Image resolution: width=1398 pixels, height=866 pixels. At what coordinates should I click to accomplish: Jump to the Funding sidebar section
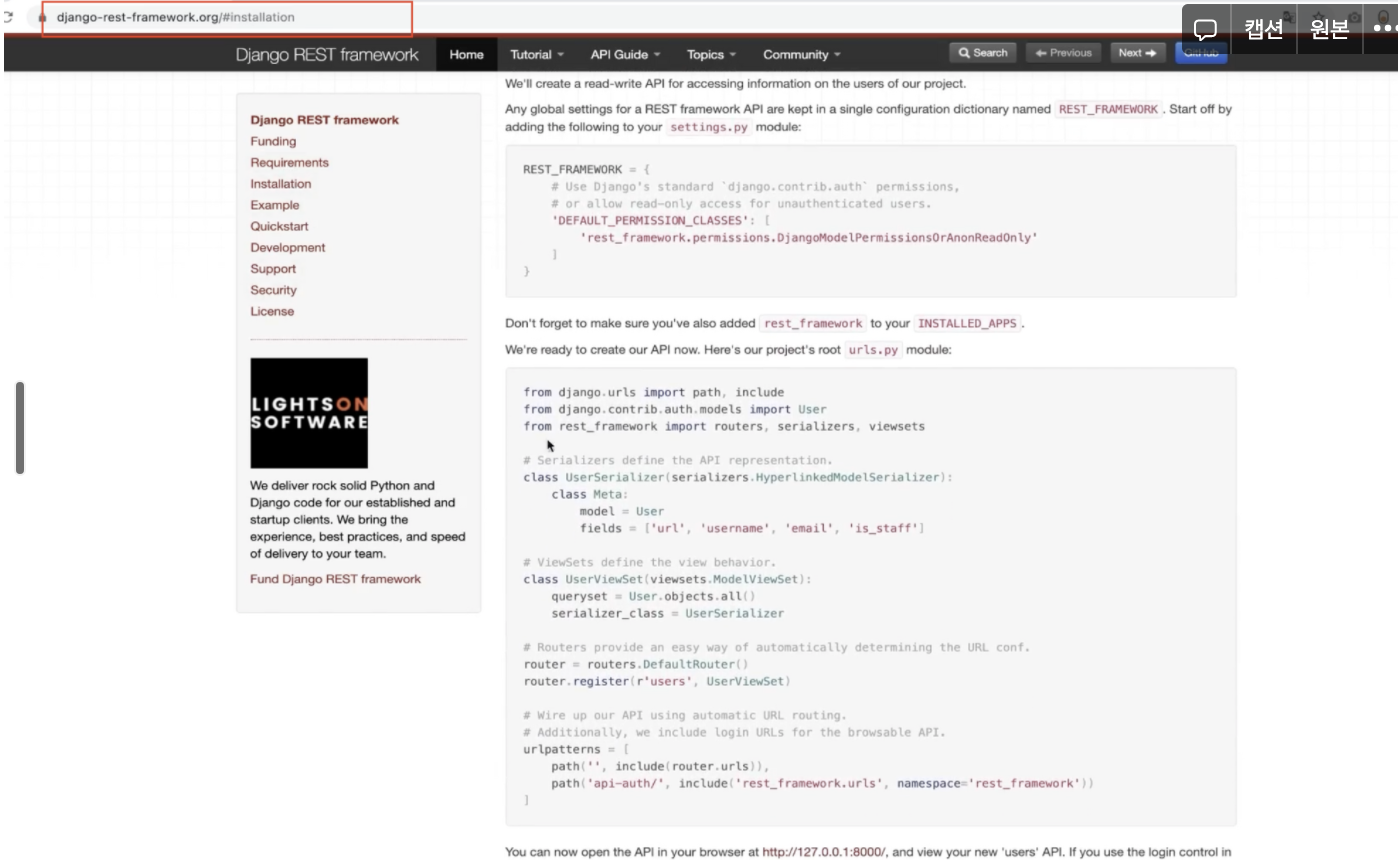[273, 141]
